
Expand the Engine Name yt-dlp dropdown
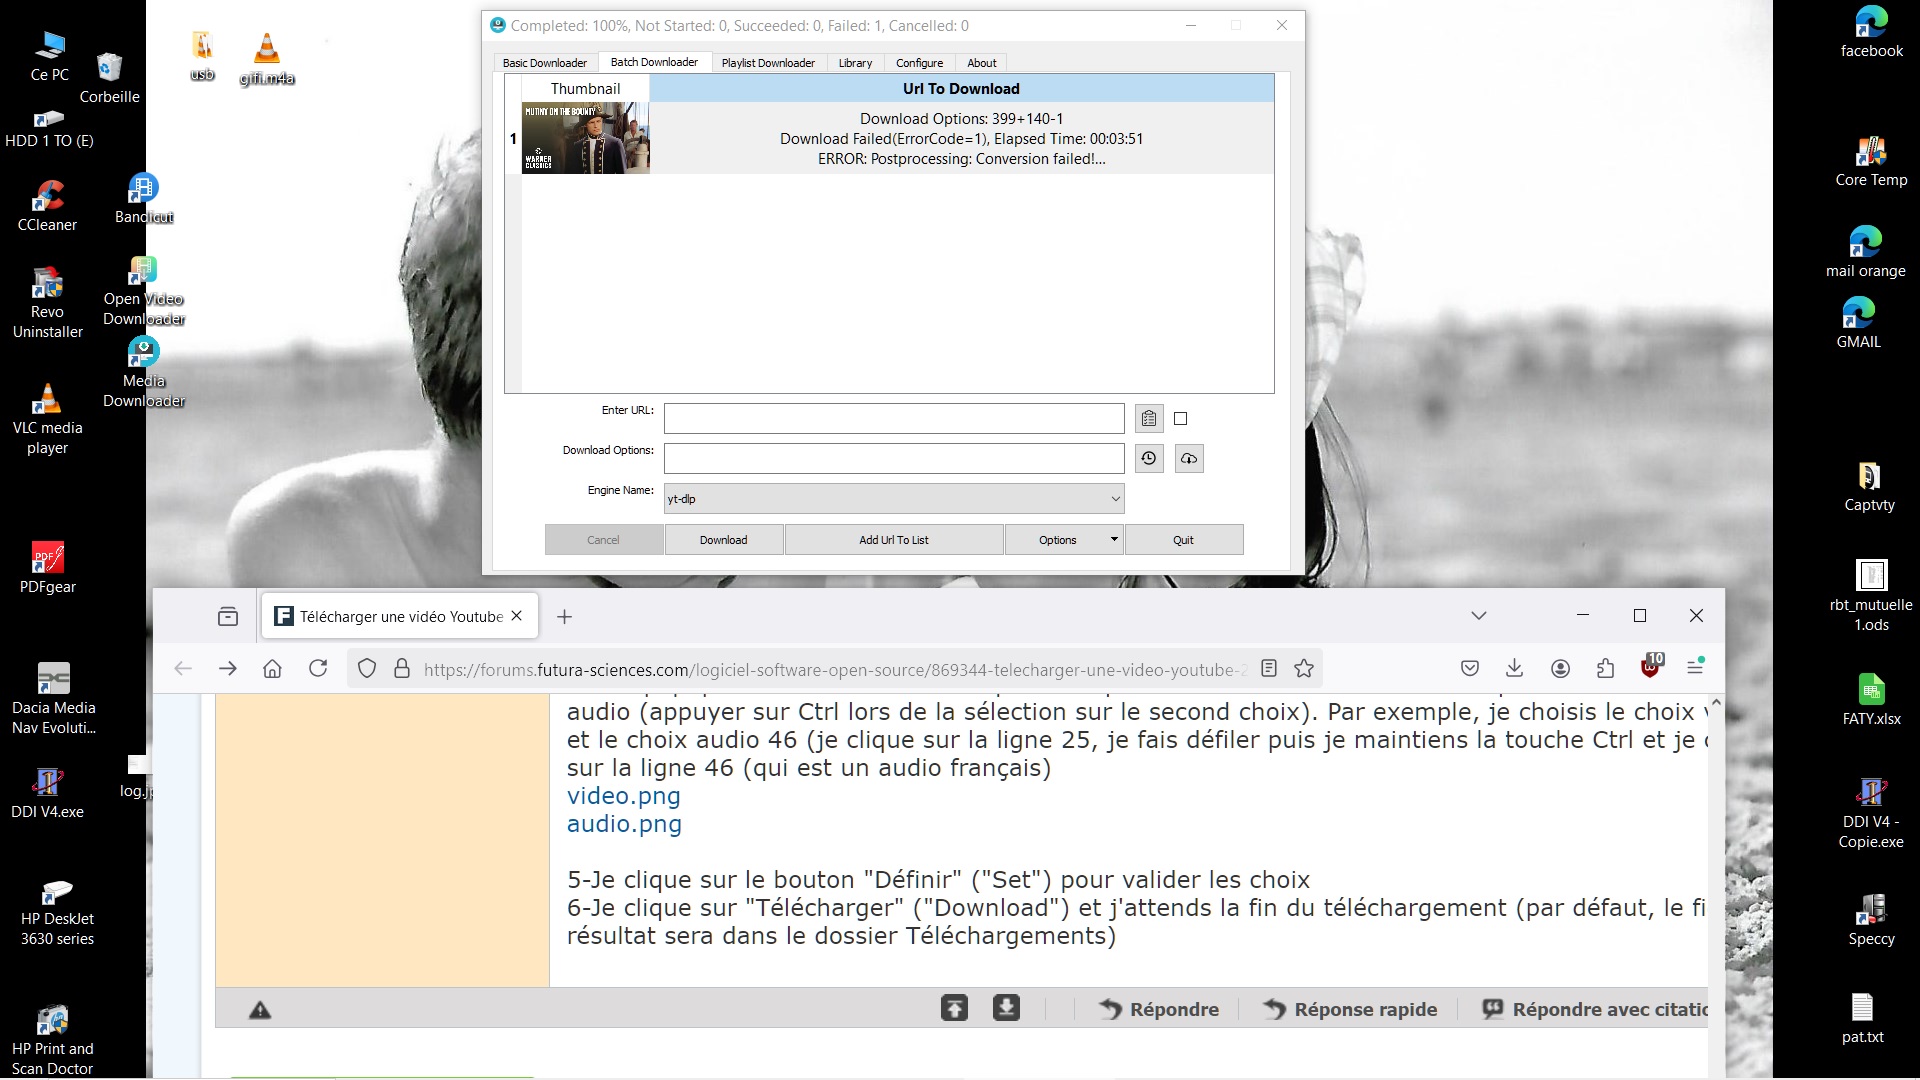tap(1115, 499)
